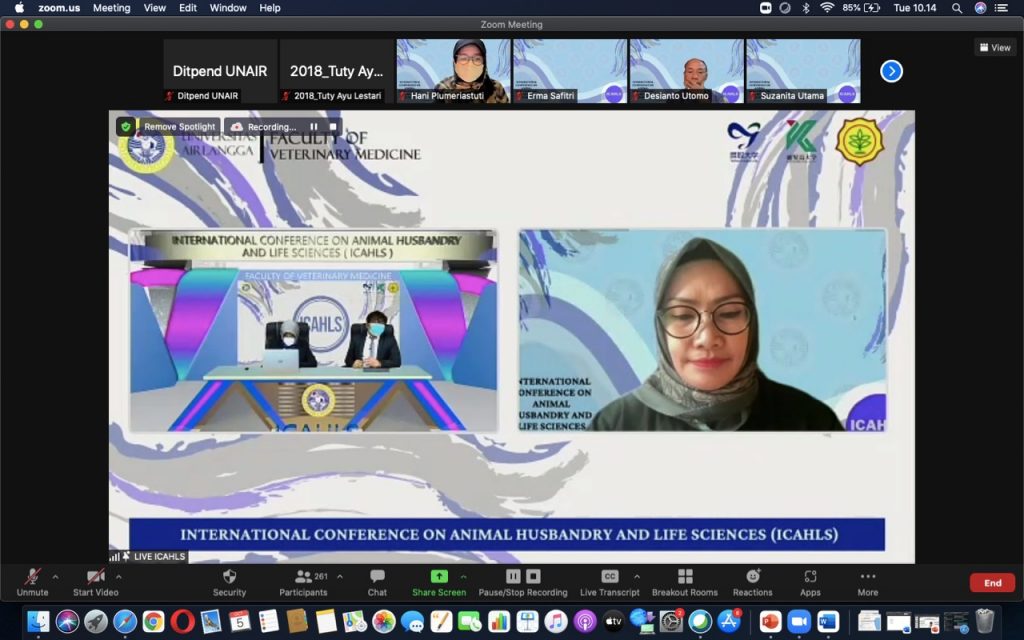Expand audio options arrow next to Unmute
Image resolution: width=1024 pixels, height=640 pixels.
point(55,576)
